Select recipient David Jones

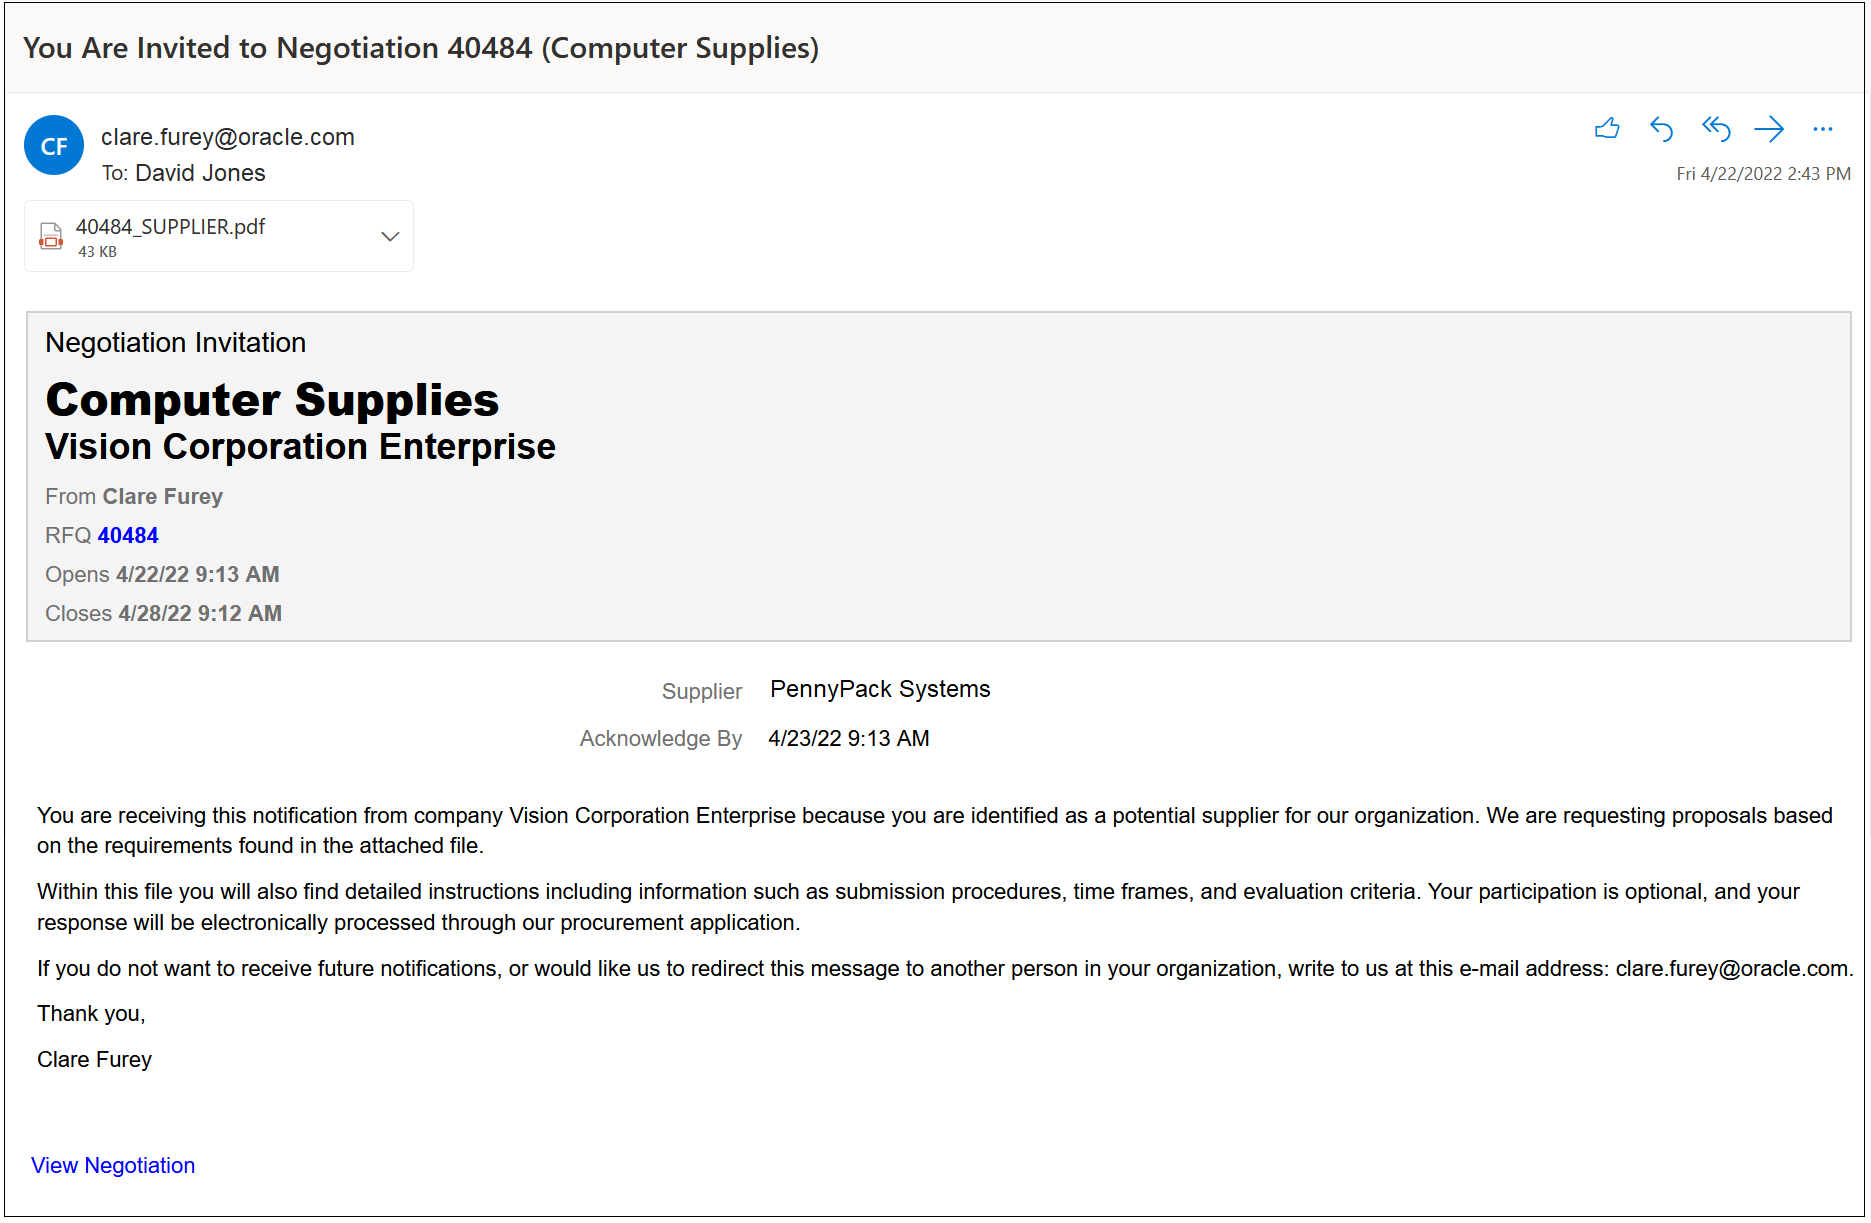(200, 173)
